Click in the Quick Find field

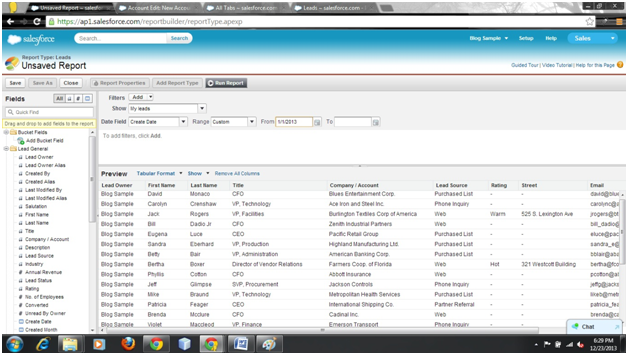(x=50, y=112)
